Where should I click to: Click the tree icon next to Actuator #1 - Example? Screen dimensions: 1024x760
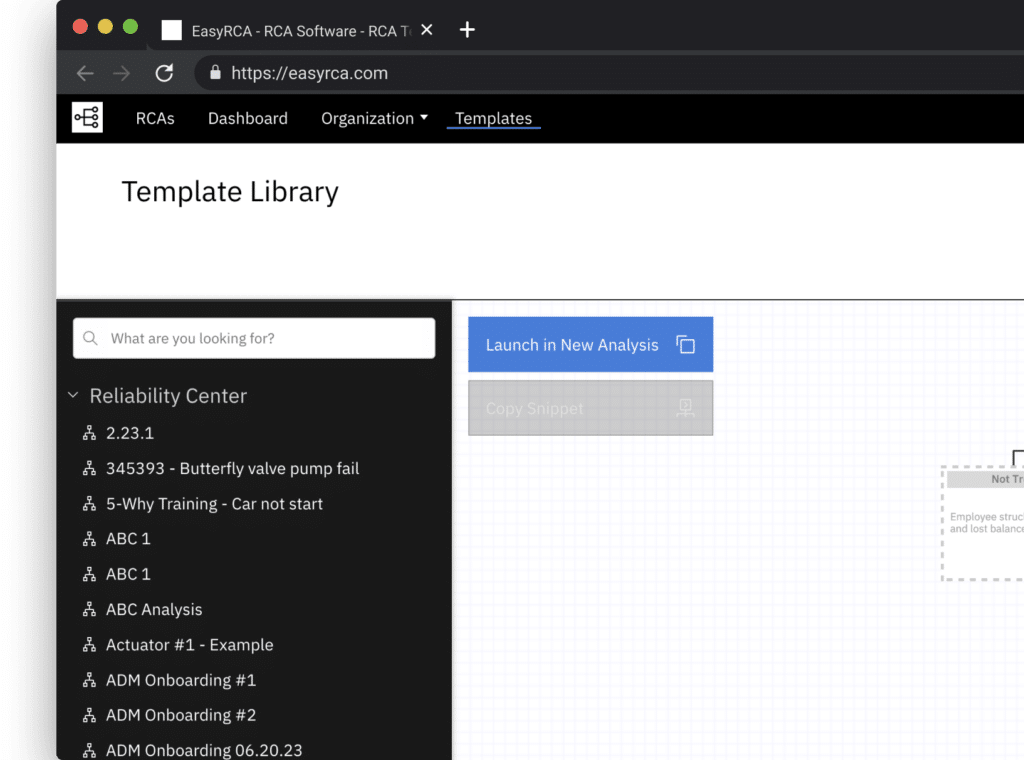click(x=89, y=644)
